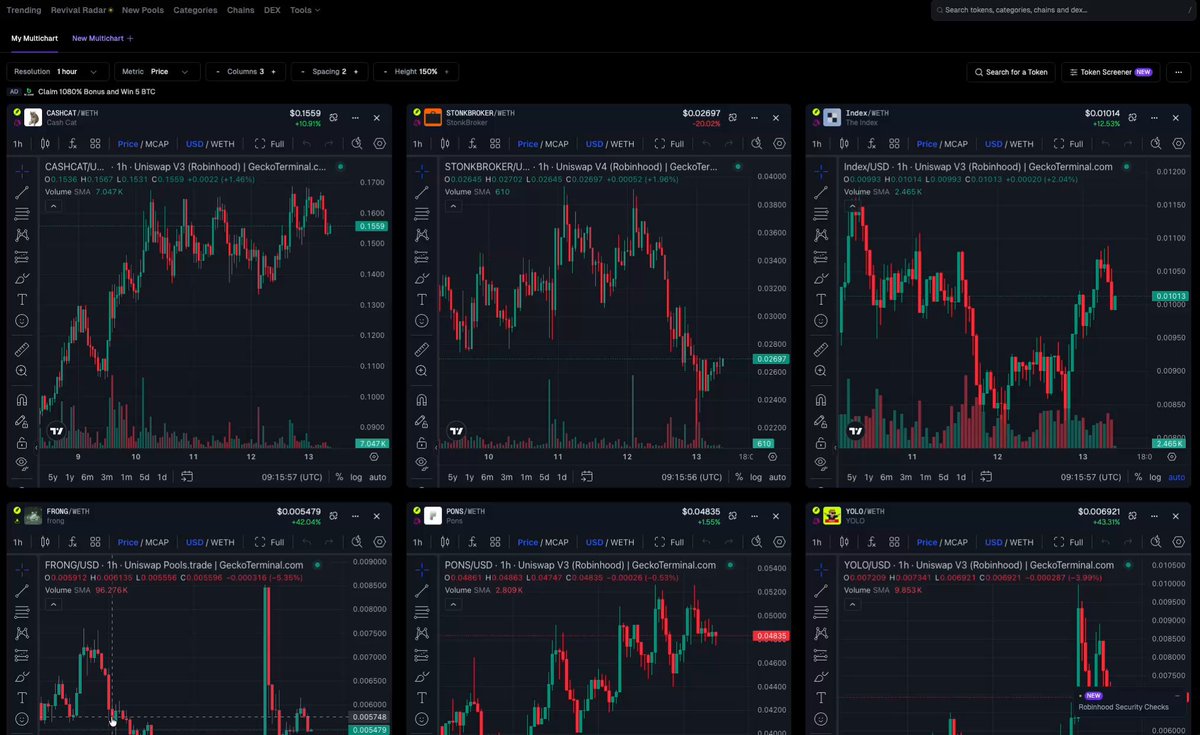Click 09:15:57 (UTC) timezone in CASHCAT chart
This screenshot has height=735, width=1200.
click(x=291, y=477)
